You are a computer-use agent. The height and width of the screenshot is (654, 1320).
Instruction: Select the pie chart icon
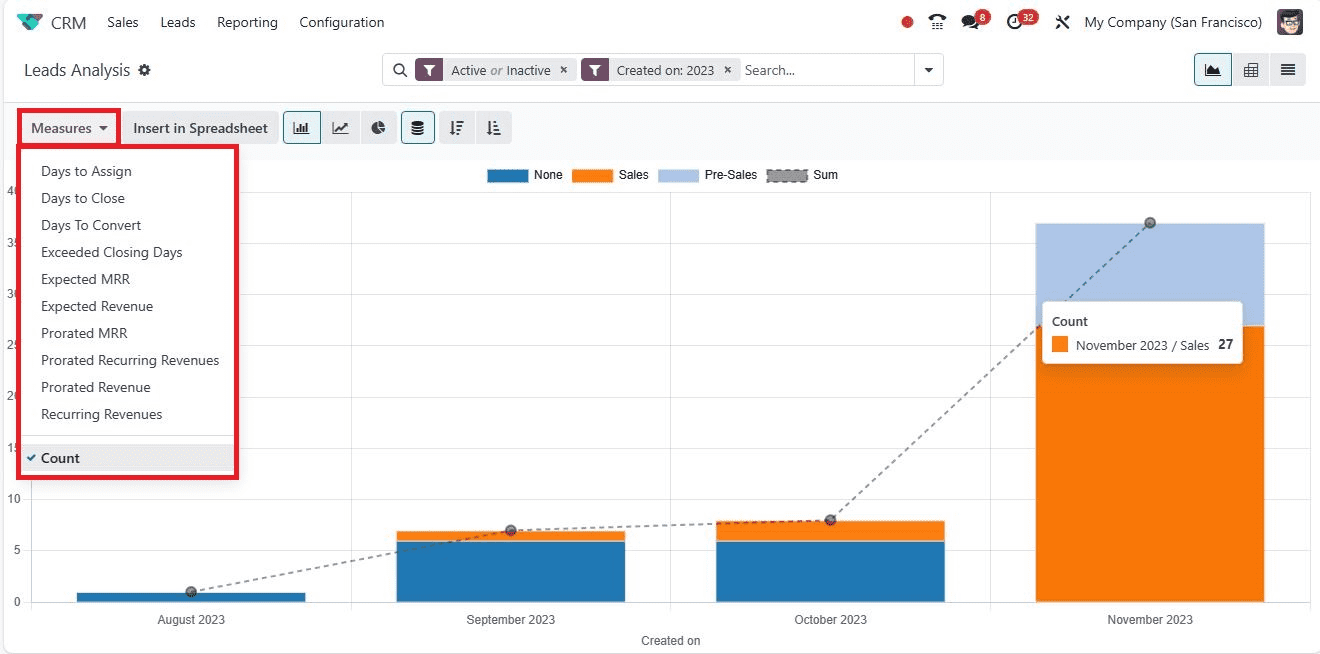pos(378,128)
